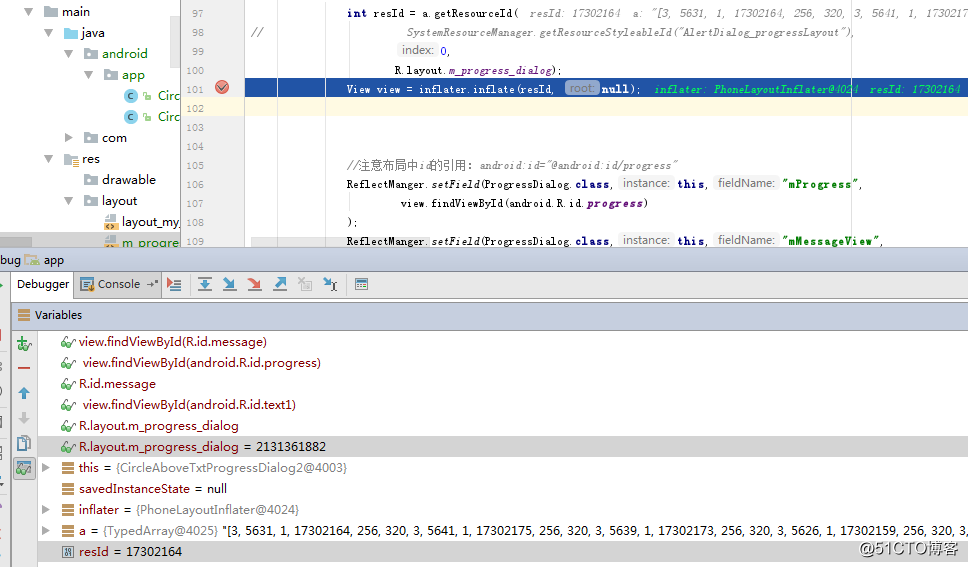Switch to the Console tab

pos(119,284)
